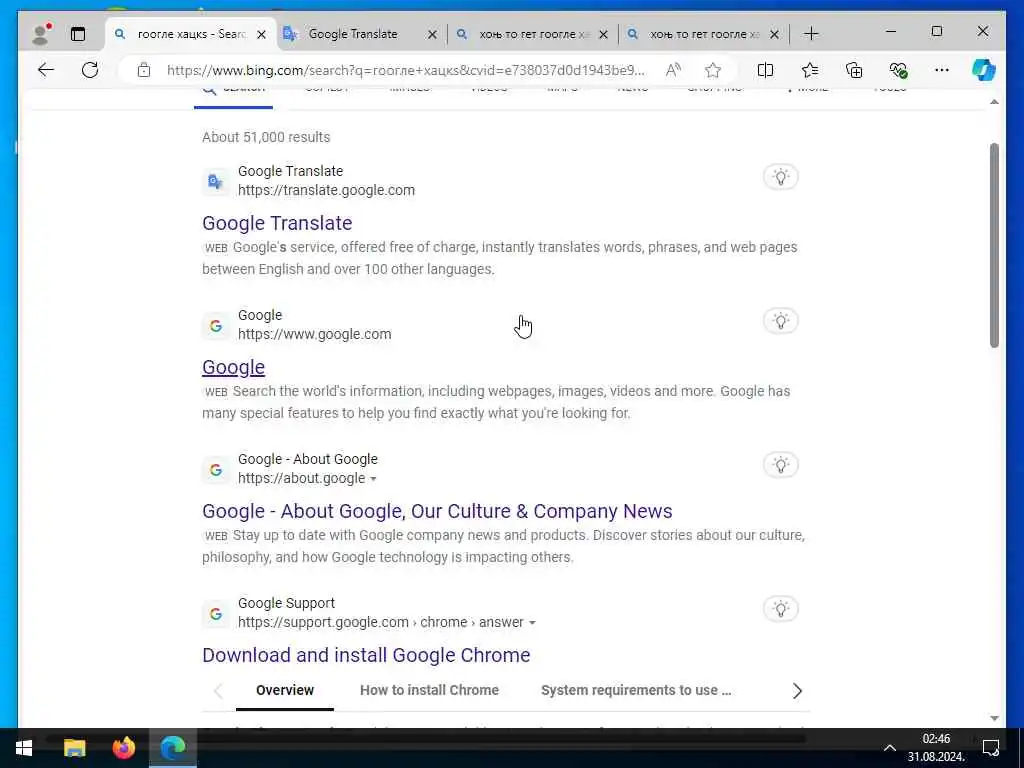Open the Edge profile icon
The width and height of the screenshot is (1024, 768).
42,33
